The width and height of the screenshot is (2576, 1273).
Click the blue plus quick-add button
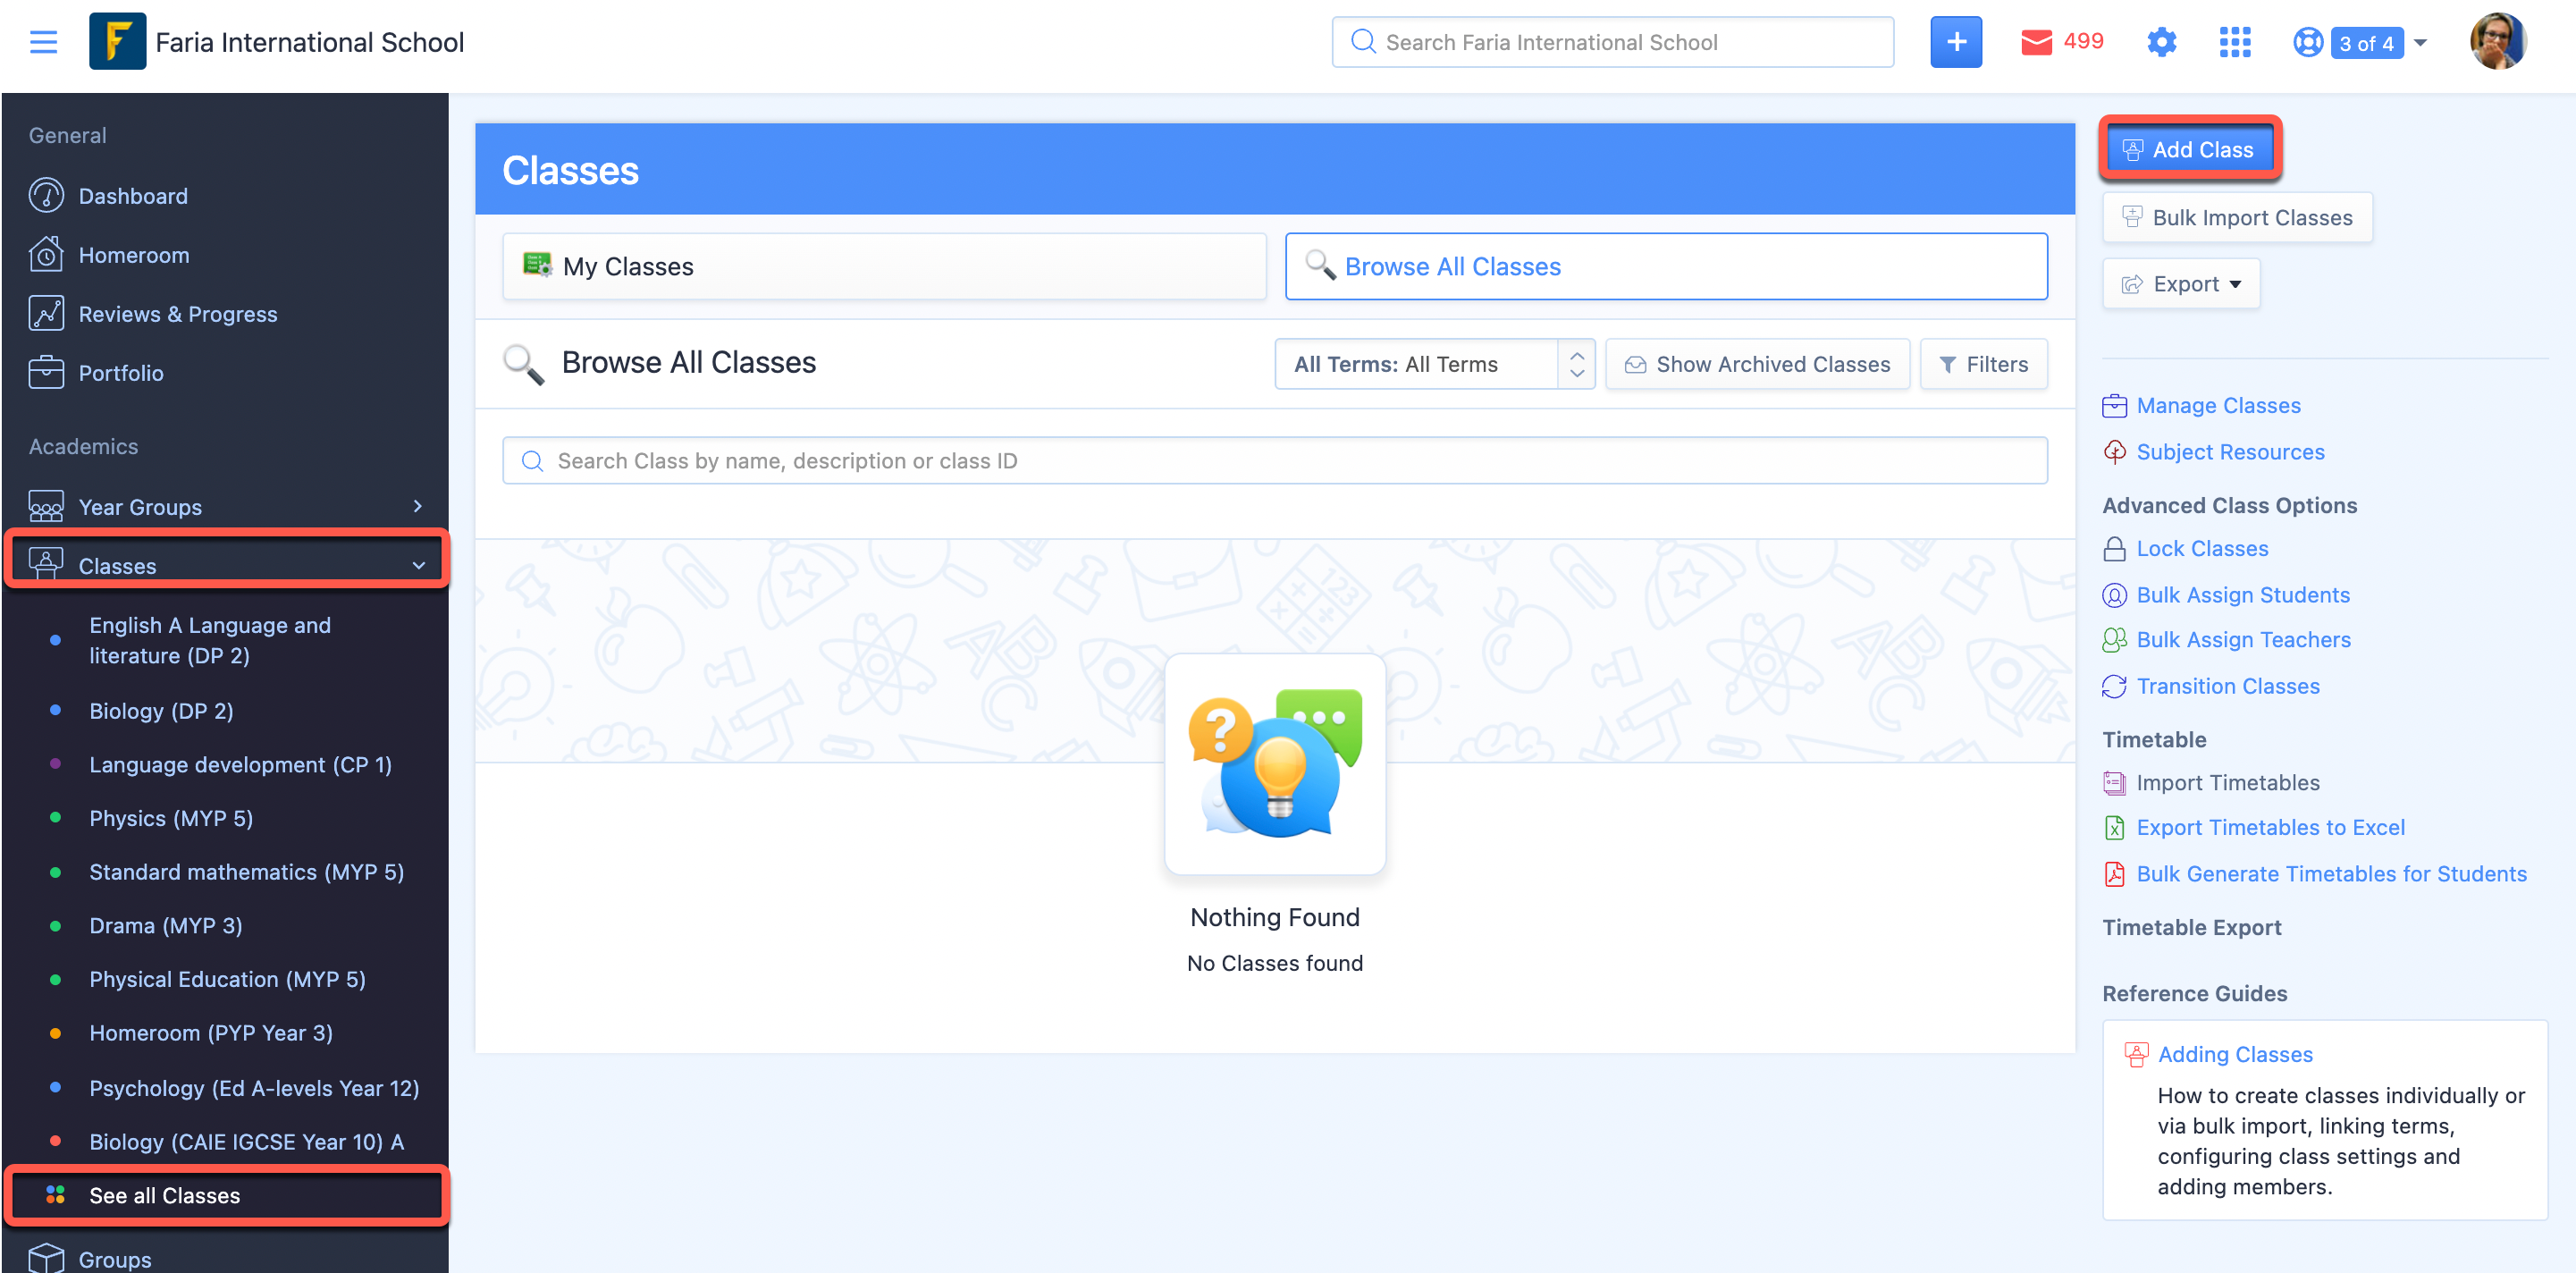[1955, 42]
